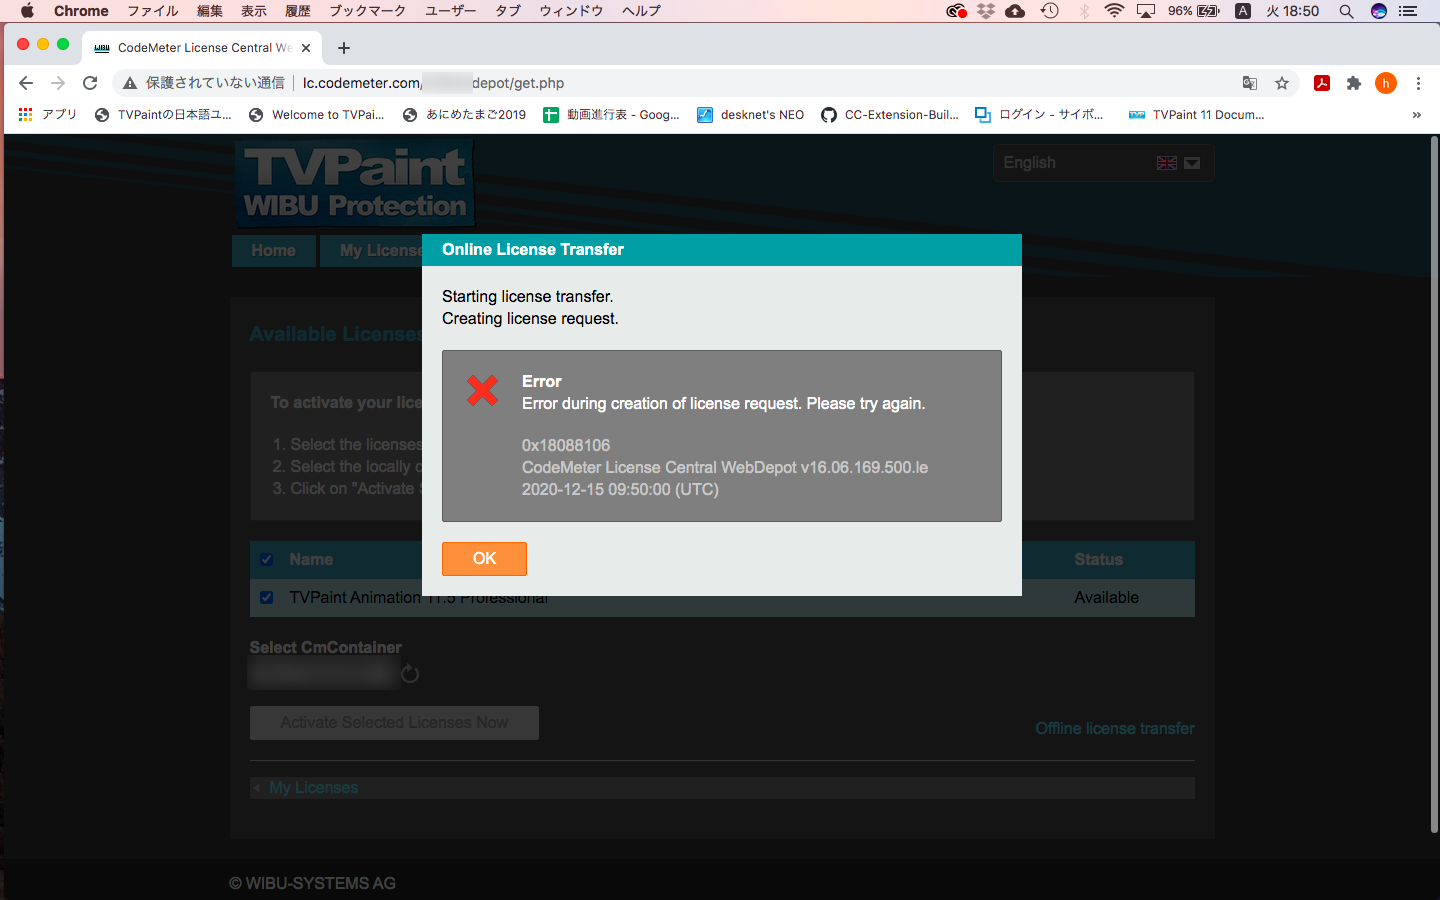Open the ブックマーク menu

click(x=367, y=11)
